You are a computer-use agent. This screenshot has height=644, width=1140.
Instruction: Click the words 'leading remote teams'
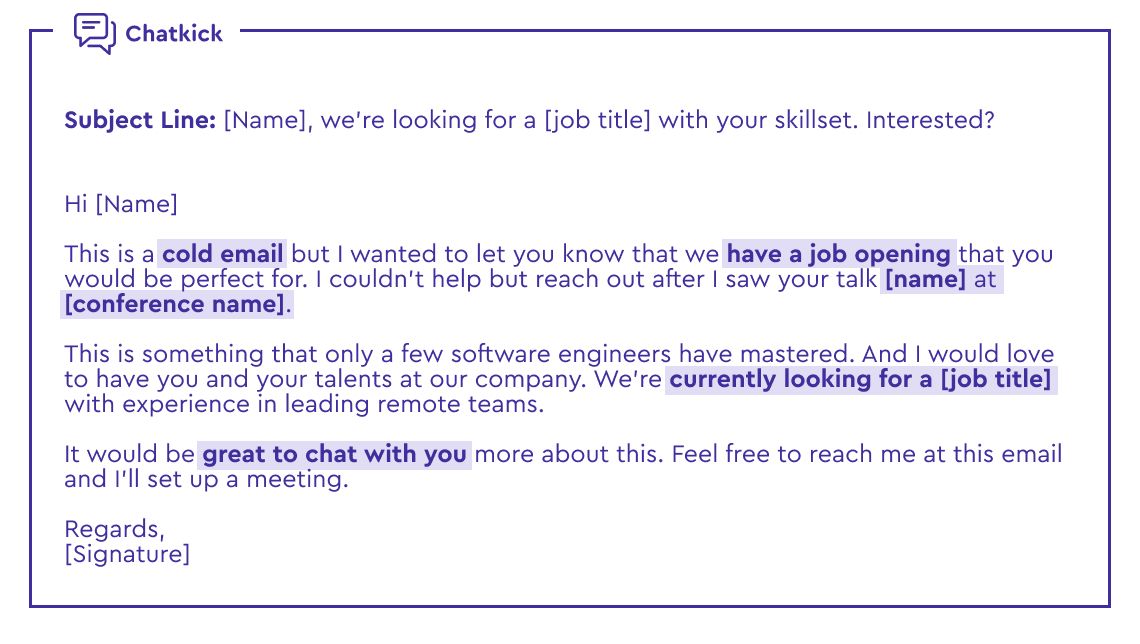click(413, 404)
